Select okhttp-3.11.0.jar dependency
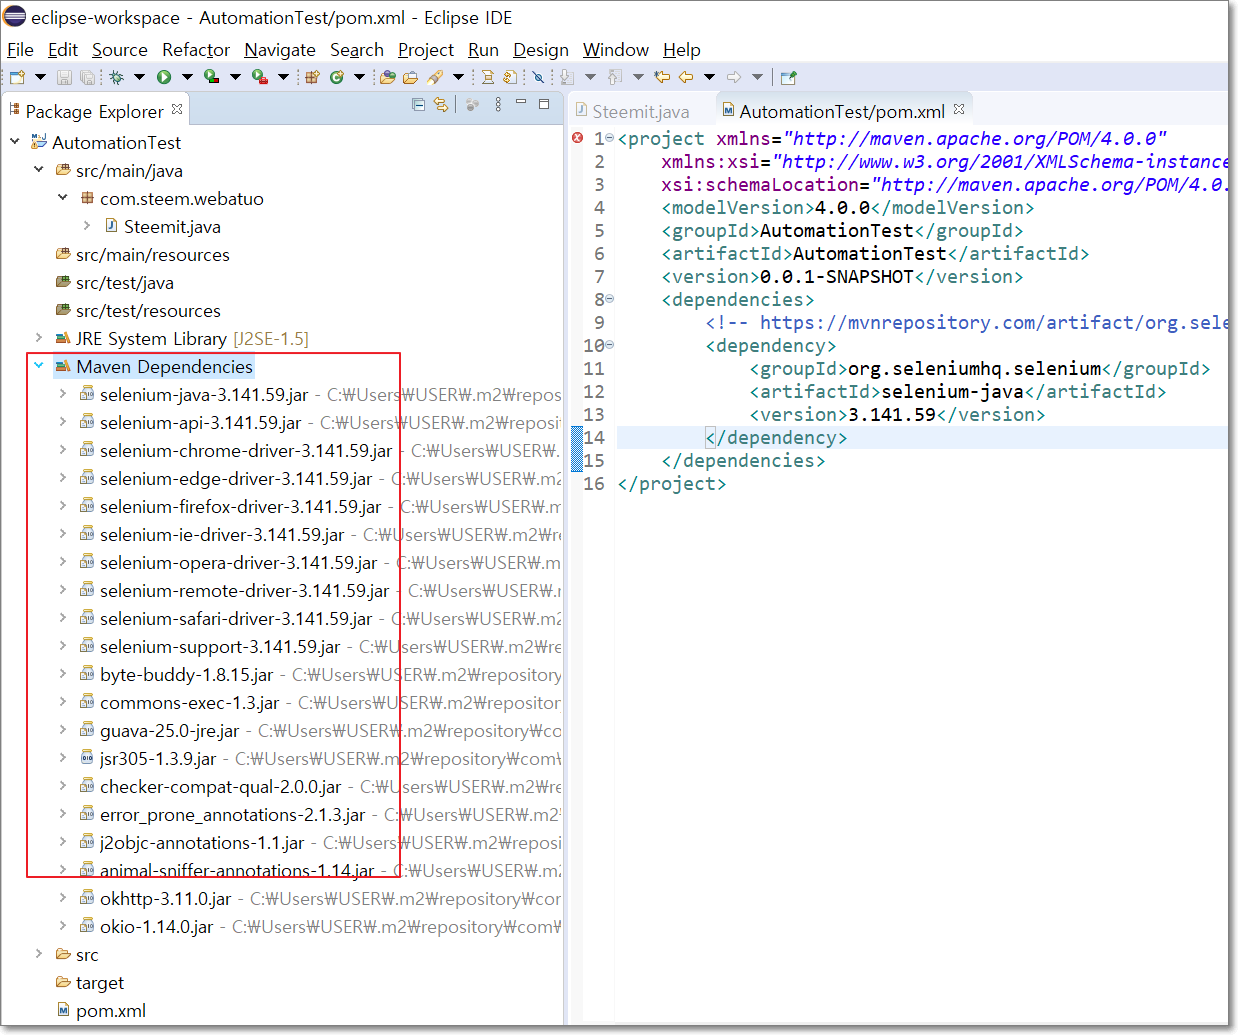This screenshot has width=1238, height=1035. pyautogui.click(x=166, y=899)
